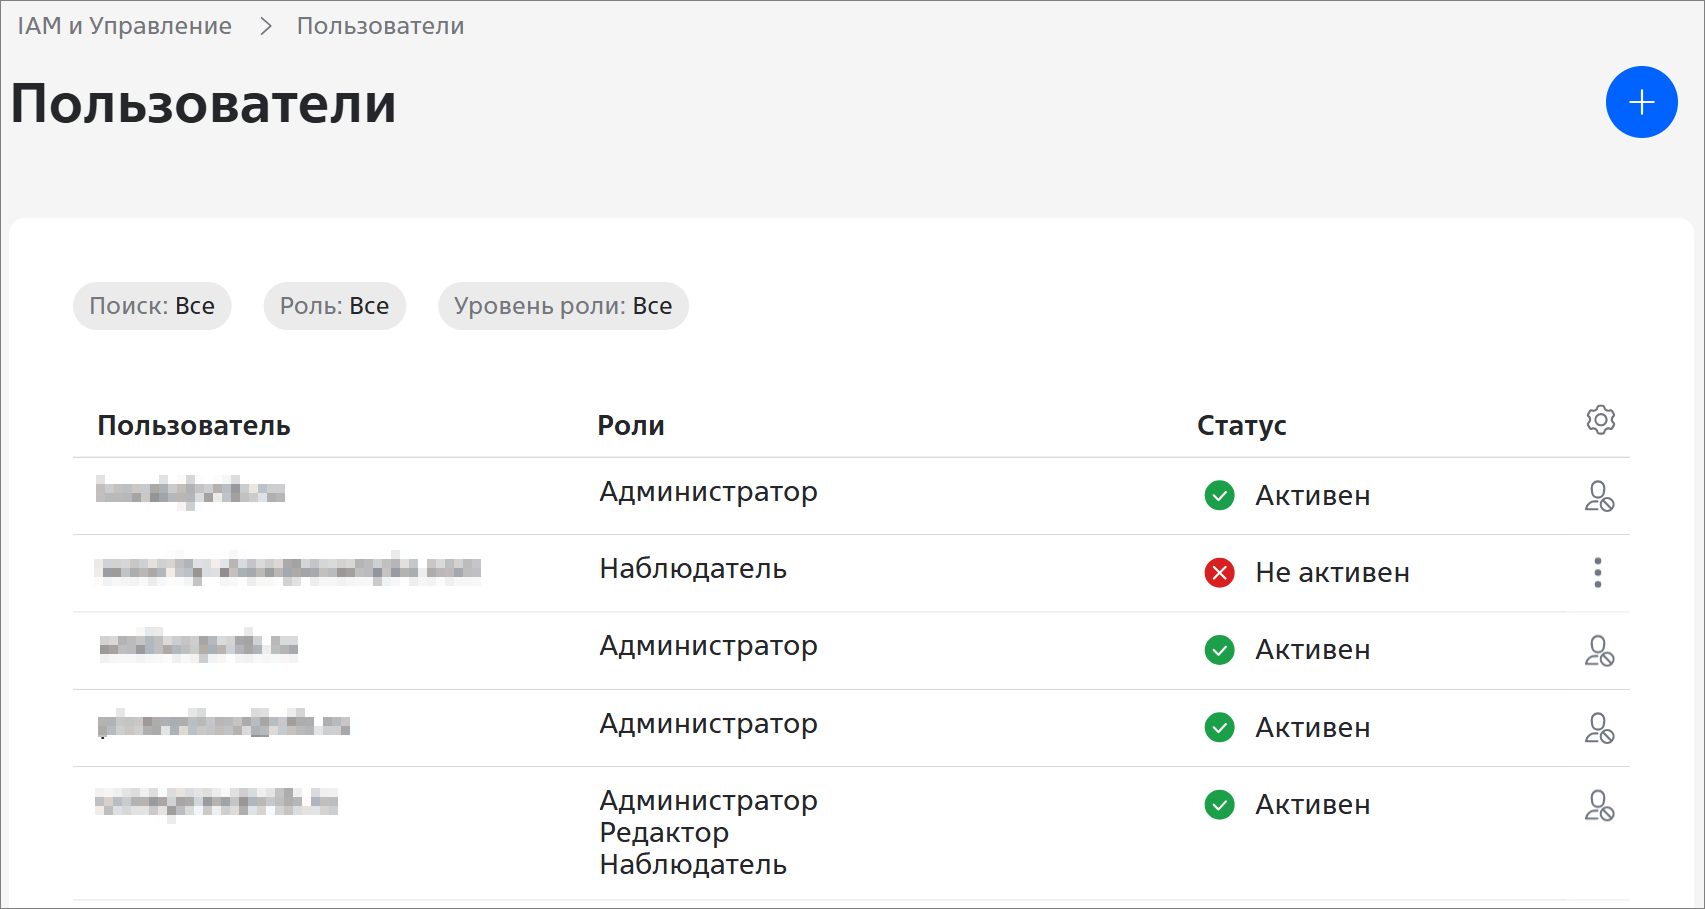Click the 'Пользователи' breadcrumb item

(x=380, y=26)
